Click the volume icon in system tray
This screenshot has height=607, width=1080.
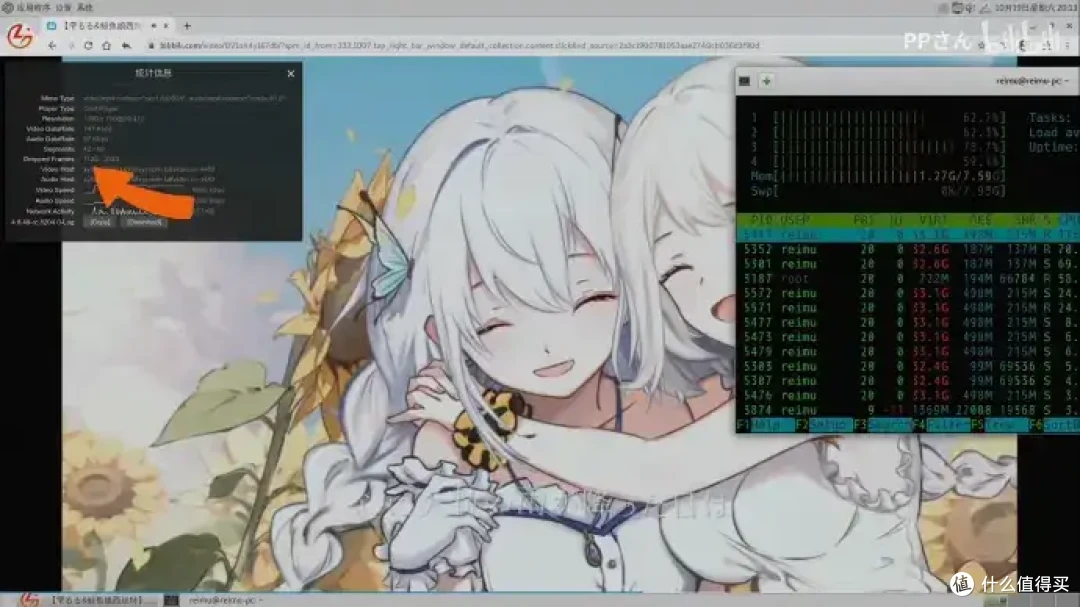(x=970, y=8)
